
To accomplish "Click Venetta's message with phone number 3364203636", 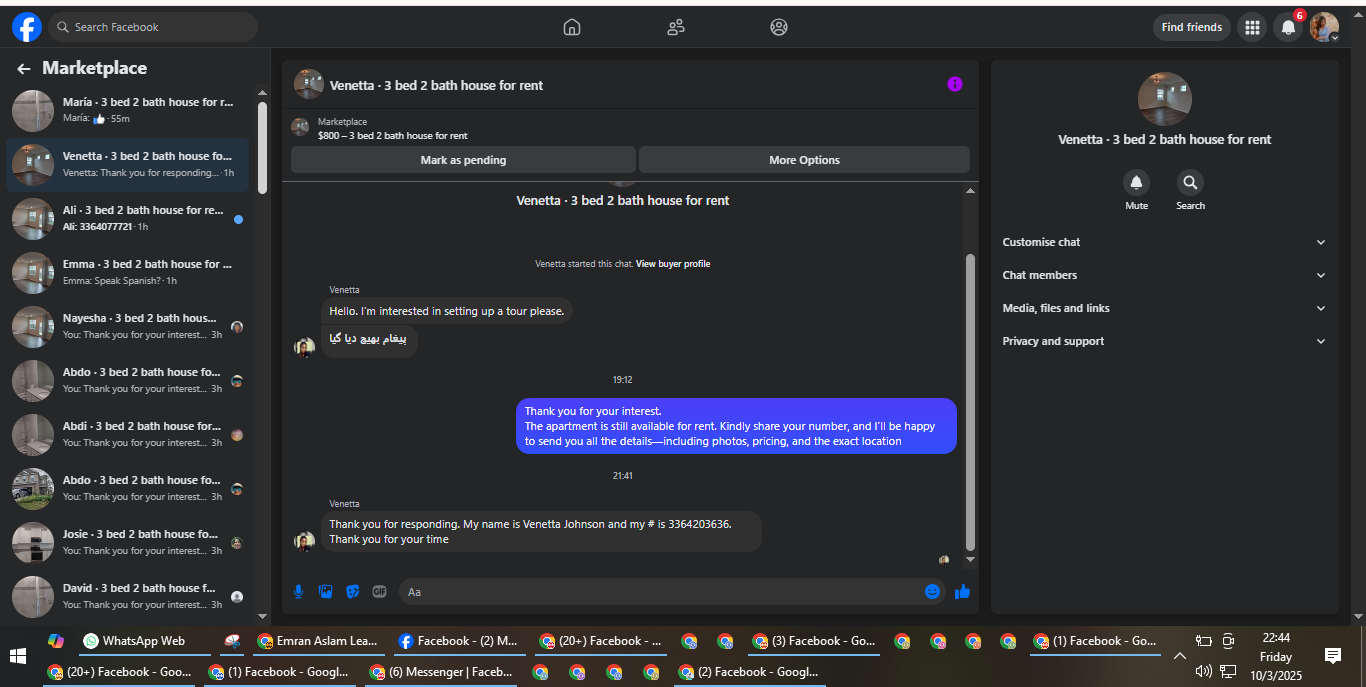I will 541,531.
